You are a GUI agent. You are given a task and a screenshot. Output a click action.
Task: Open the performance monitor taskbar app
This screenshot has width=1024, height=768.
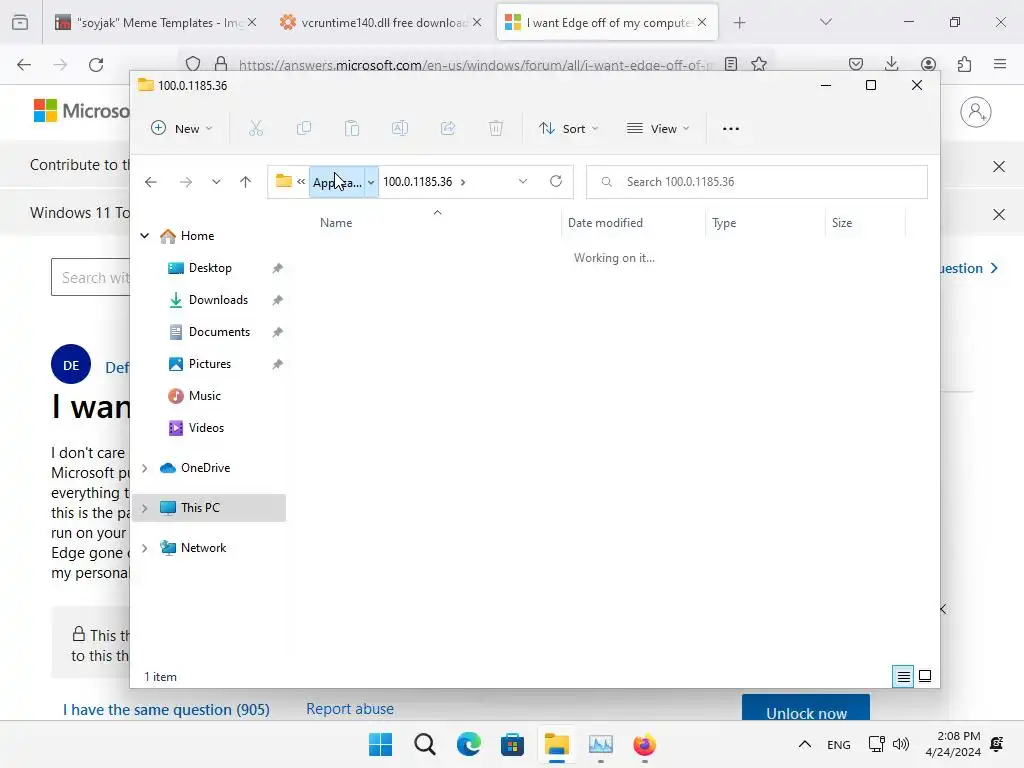[x=601, y=744]
